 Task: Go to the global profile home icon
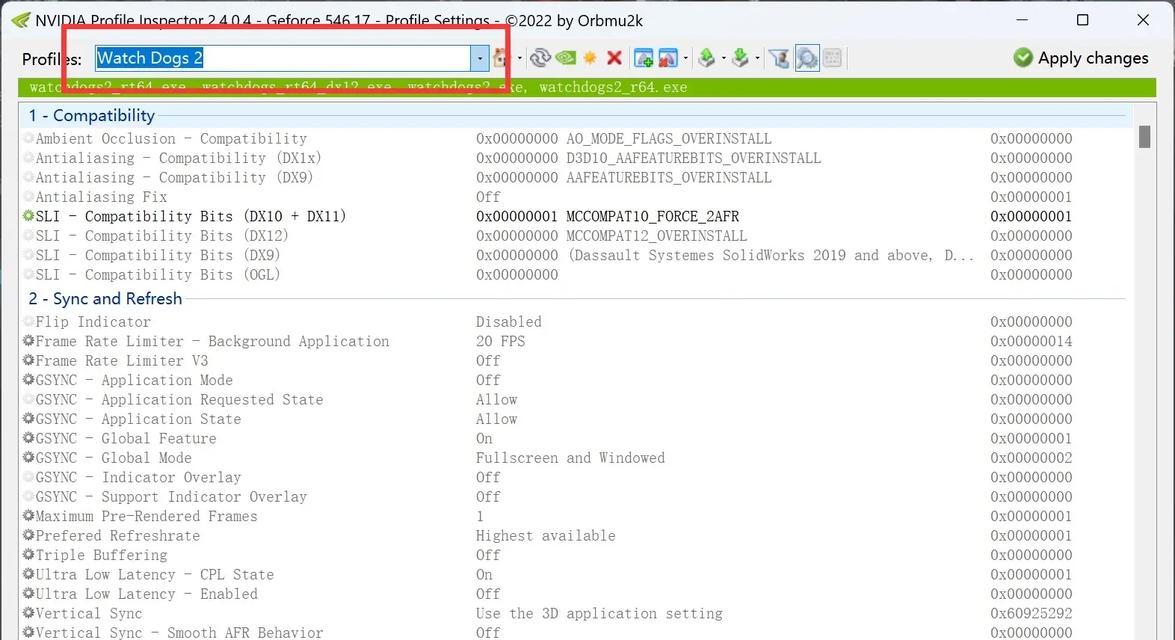[x=501, y=58]
